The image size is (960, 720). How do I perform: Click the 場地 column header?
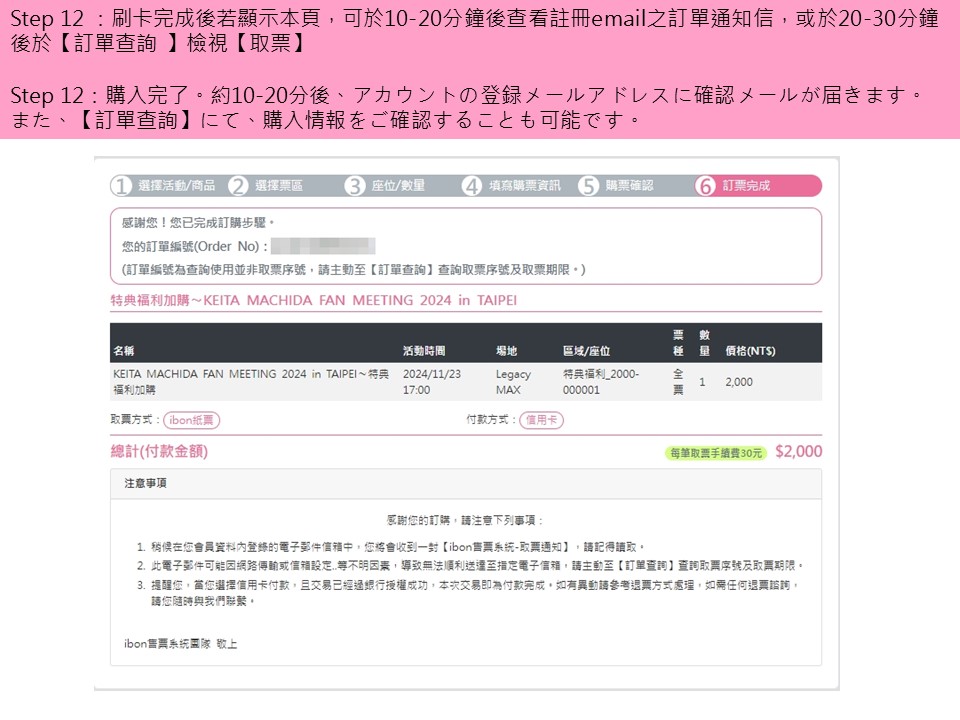point(507,351)
